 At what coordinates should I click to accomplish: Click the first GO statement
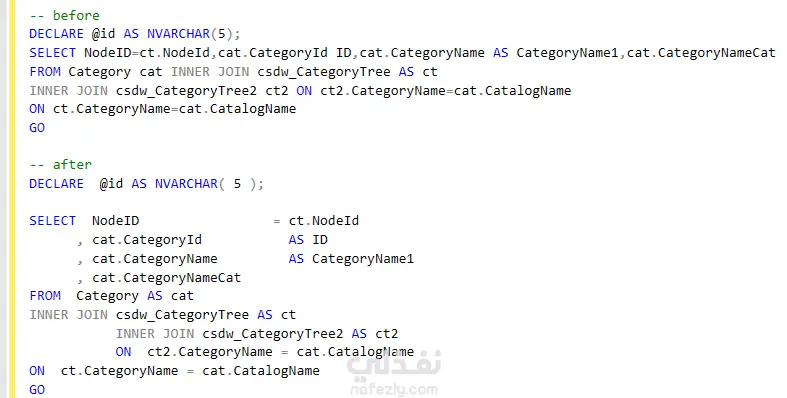tap(37, 127)
